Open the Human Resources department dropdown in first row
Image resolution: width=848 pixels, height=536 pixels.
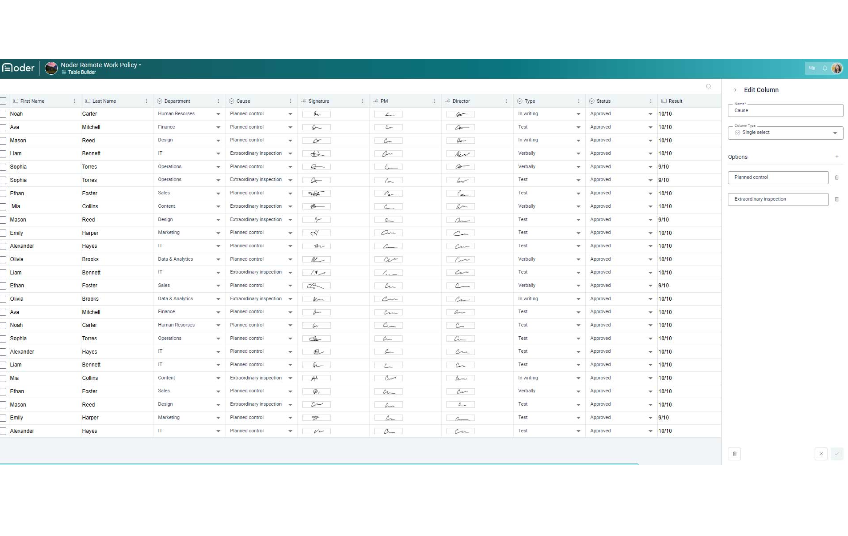218,114
